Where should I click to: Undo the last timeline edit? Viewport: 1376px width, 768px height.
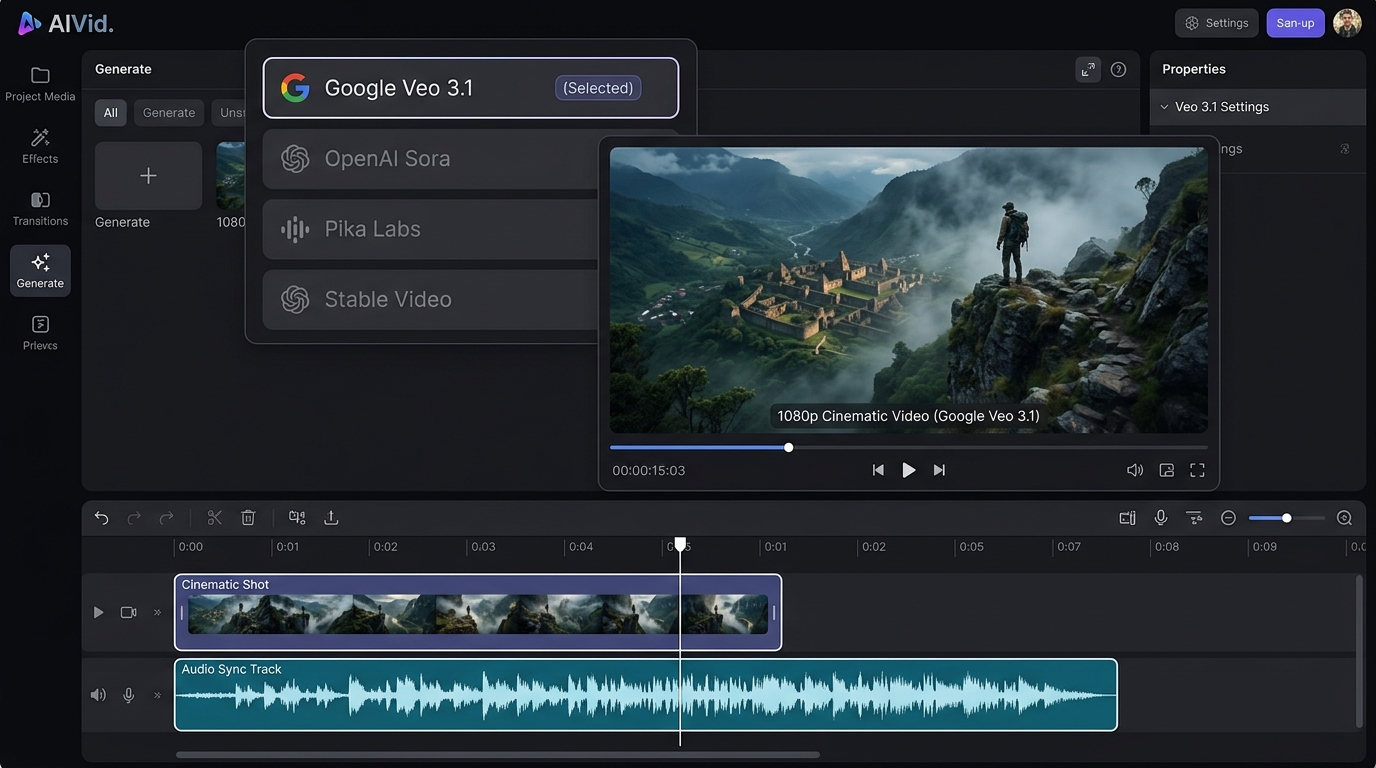101,518
